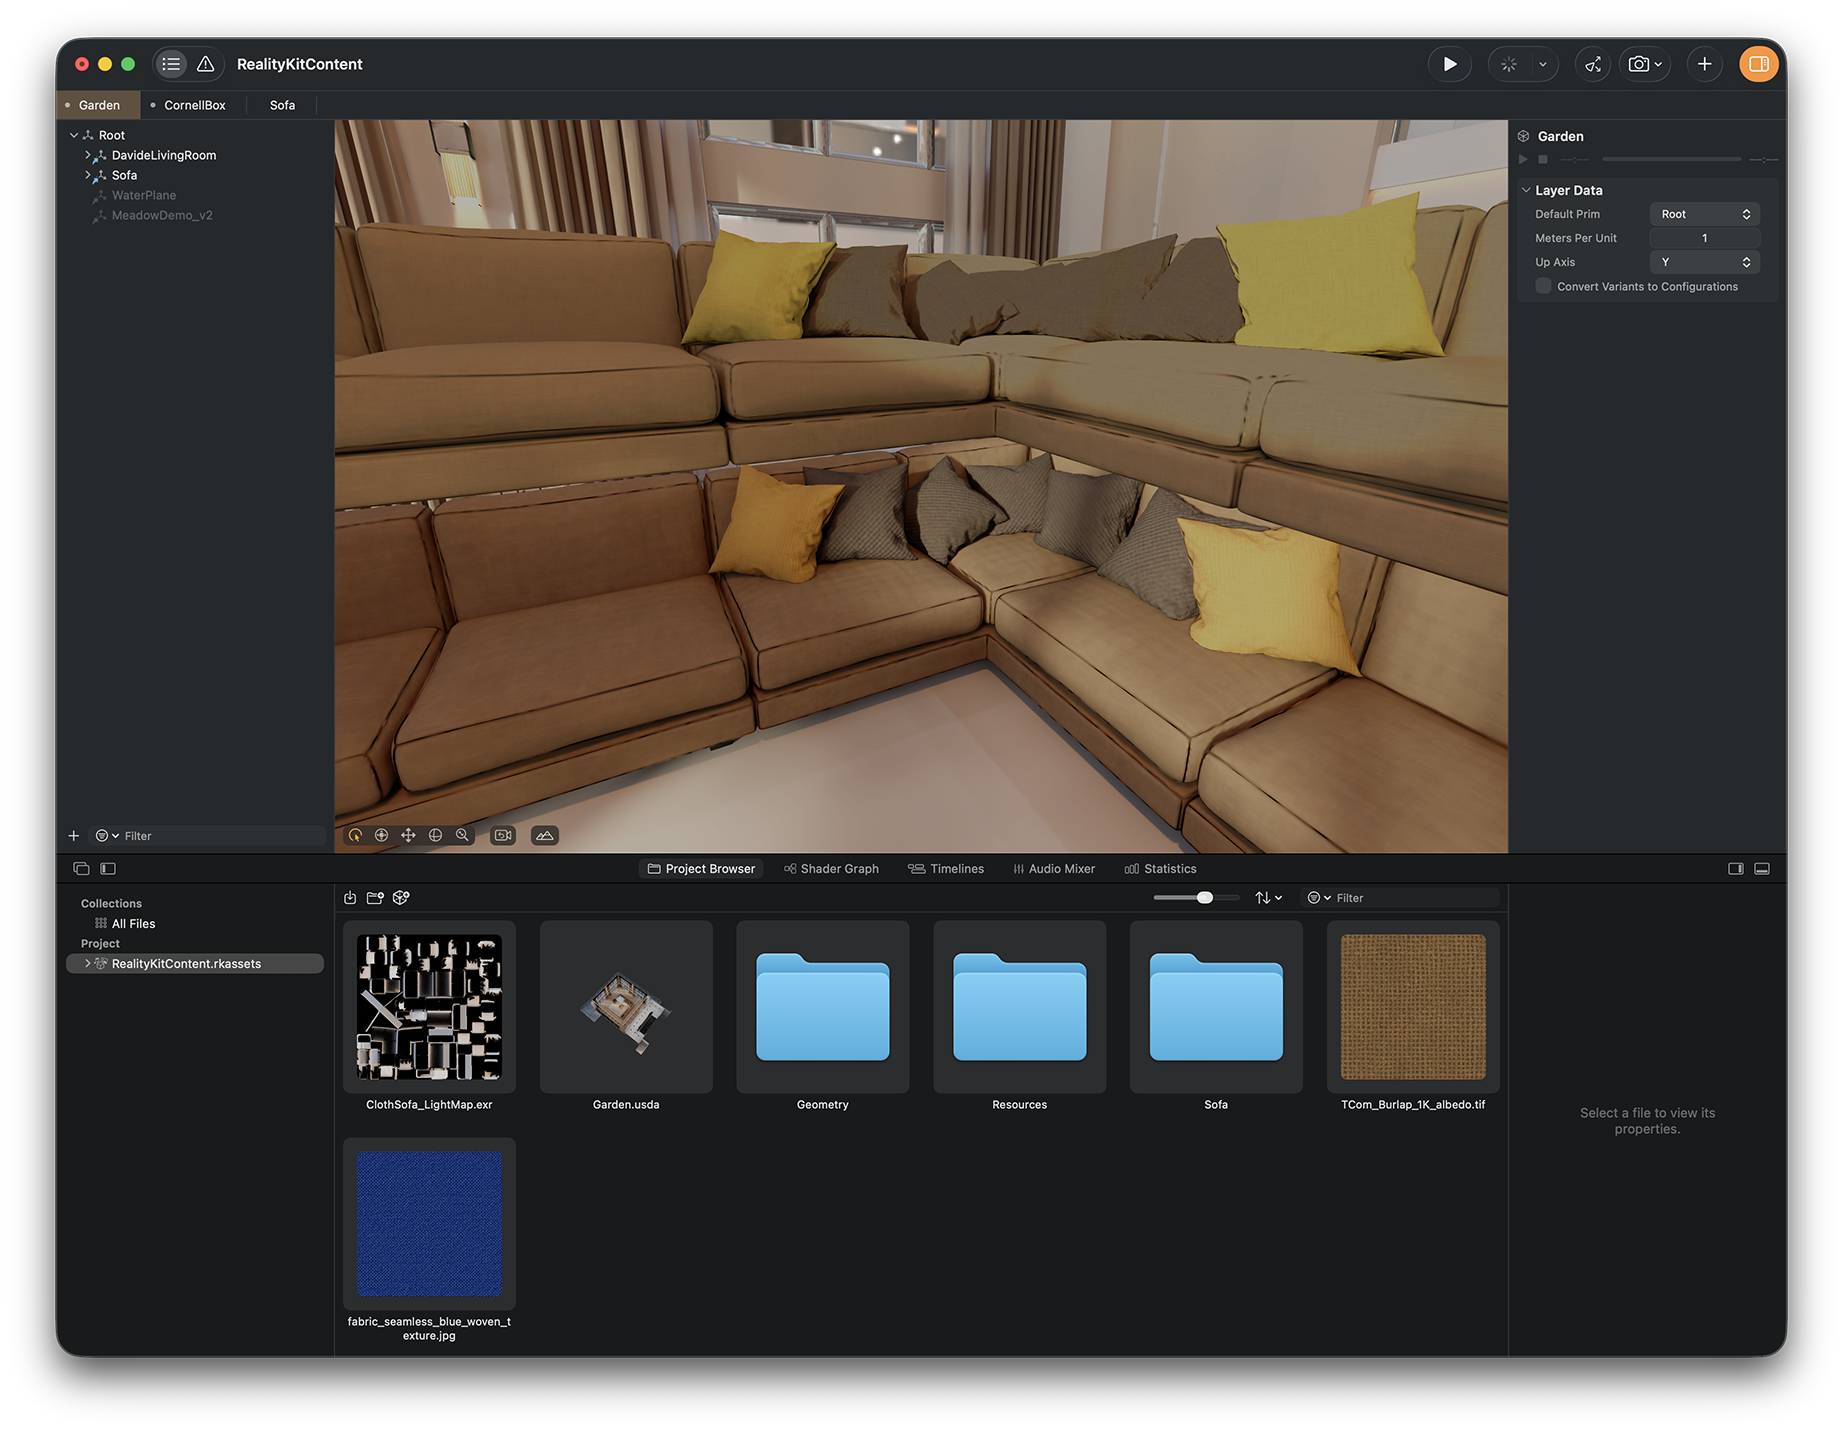Enable Convert Variants to Configurations checkbox
The image size is (1843, 1431).
[1543, 286]
